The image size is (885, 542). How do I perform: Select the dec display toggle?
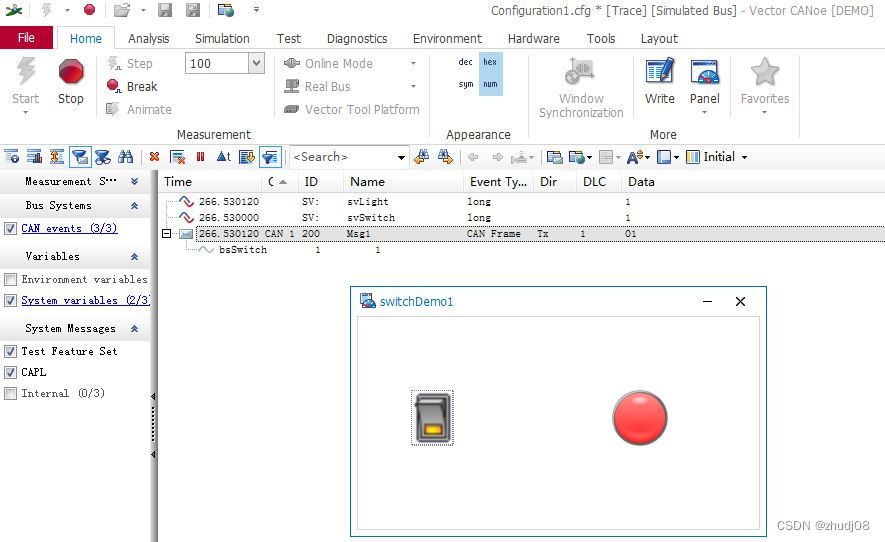tap(466, 62)
